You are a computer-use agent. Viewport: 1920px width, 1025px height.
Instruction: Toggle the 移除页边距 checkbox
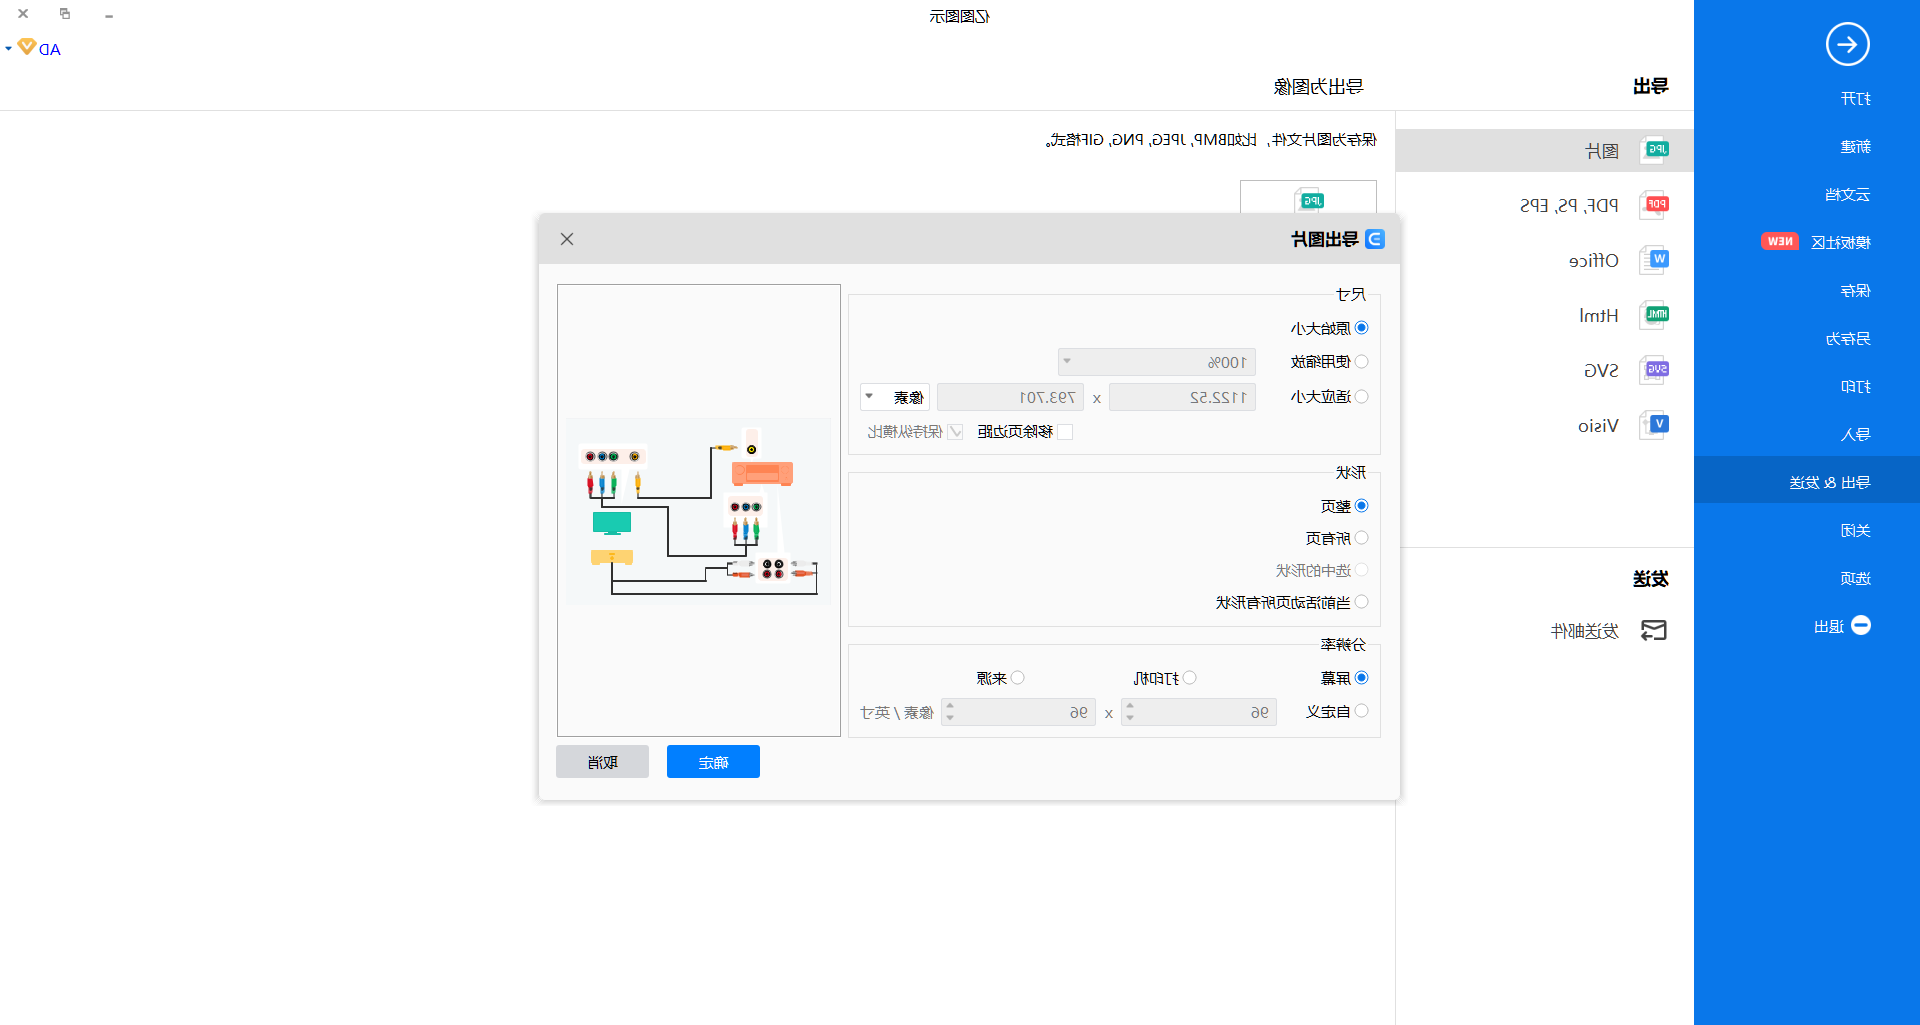click(1065, 432)
